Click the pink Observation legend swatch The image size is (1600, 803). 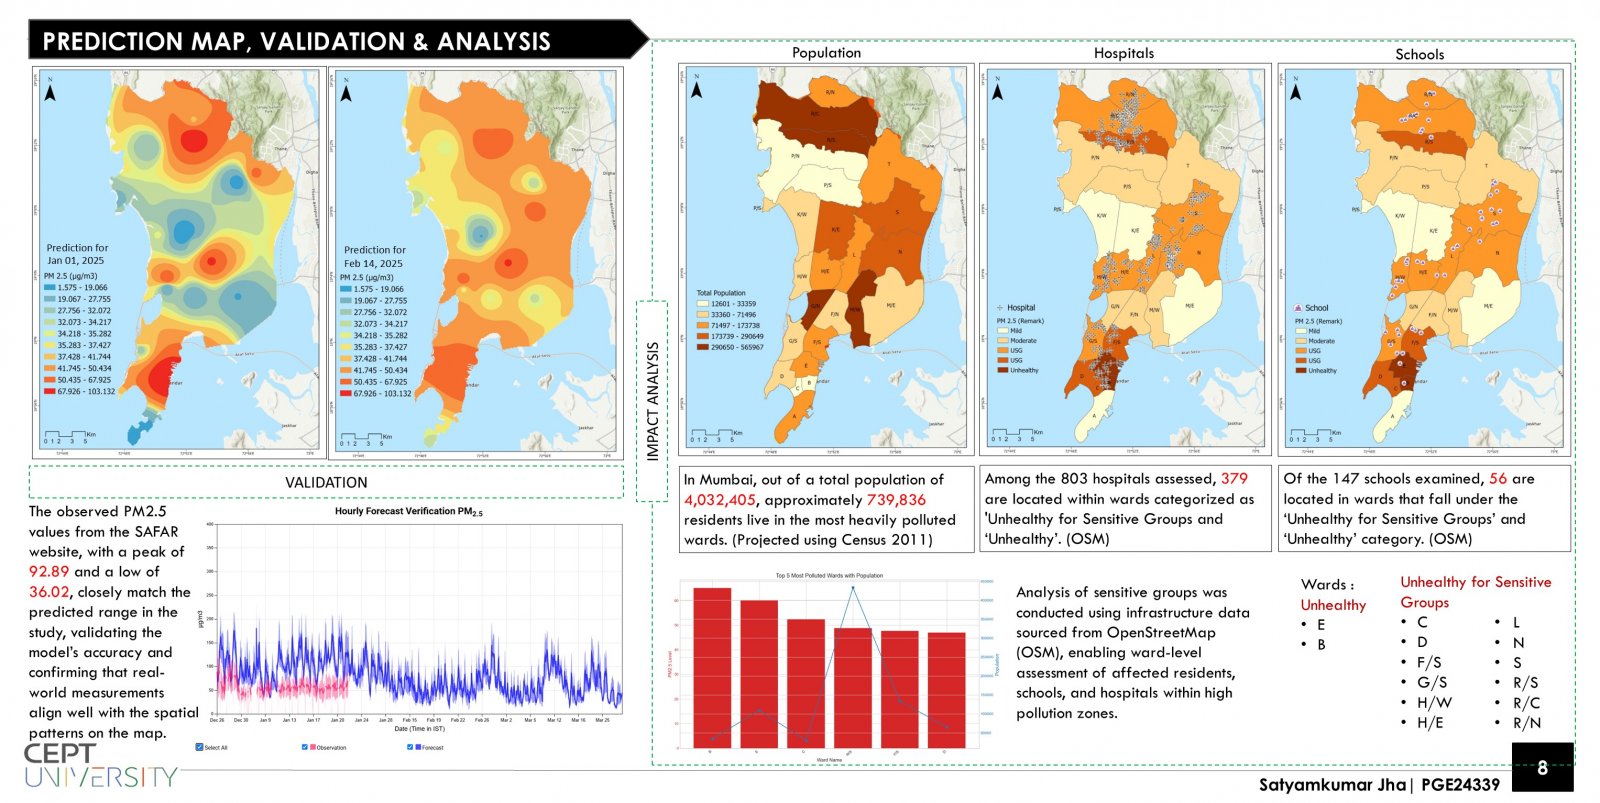tap(313, 747)
